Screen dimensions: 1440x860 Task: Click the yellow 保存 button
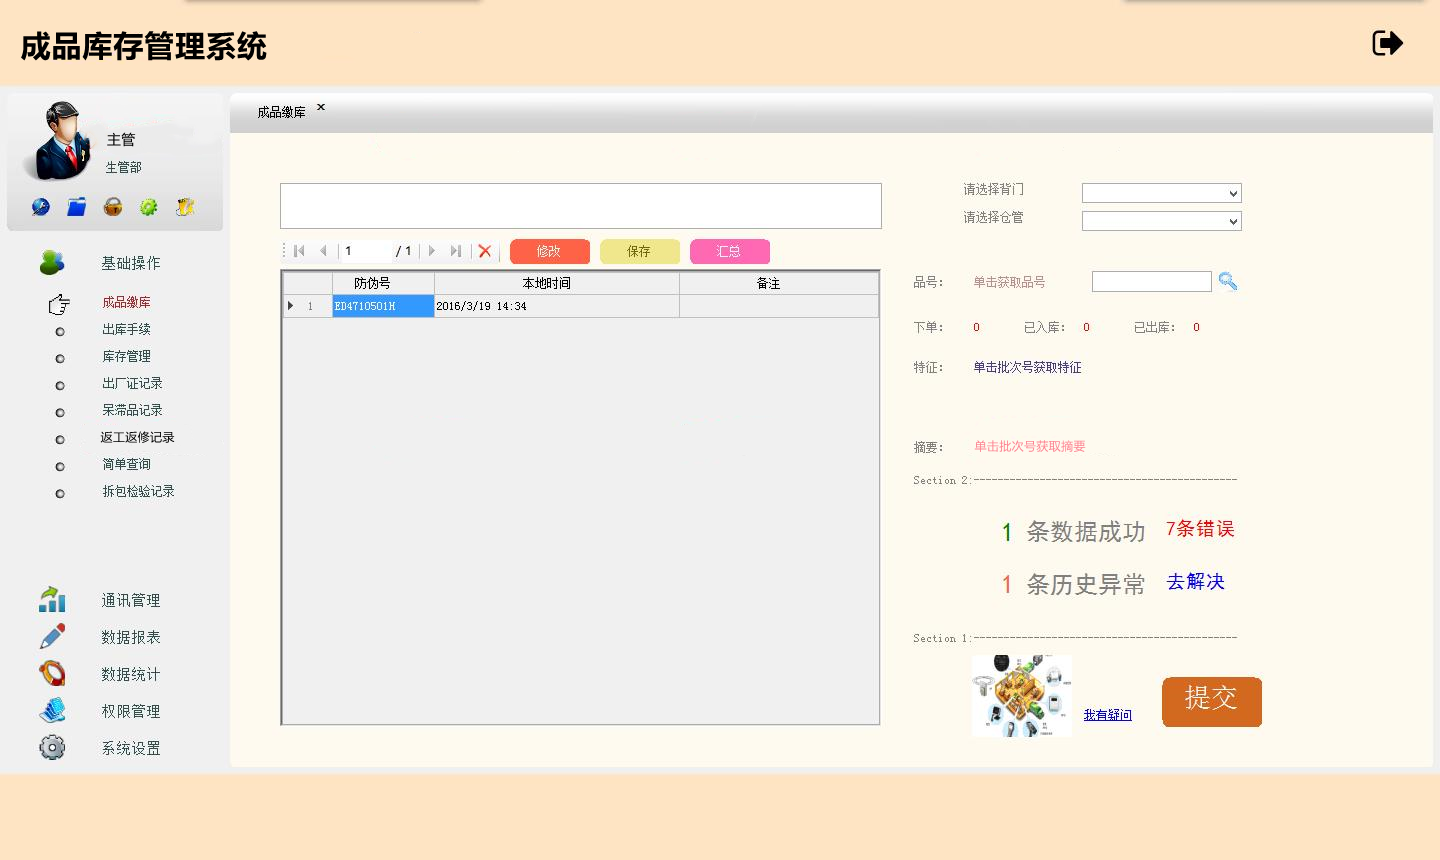pos(639,251)
